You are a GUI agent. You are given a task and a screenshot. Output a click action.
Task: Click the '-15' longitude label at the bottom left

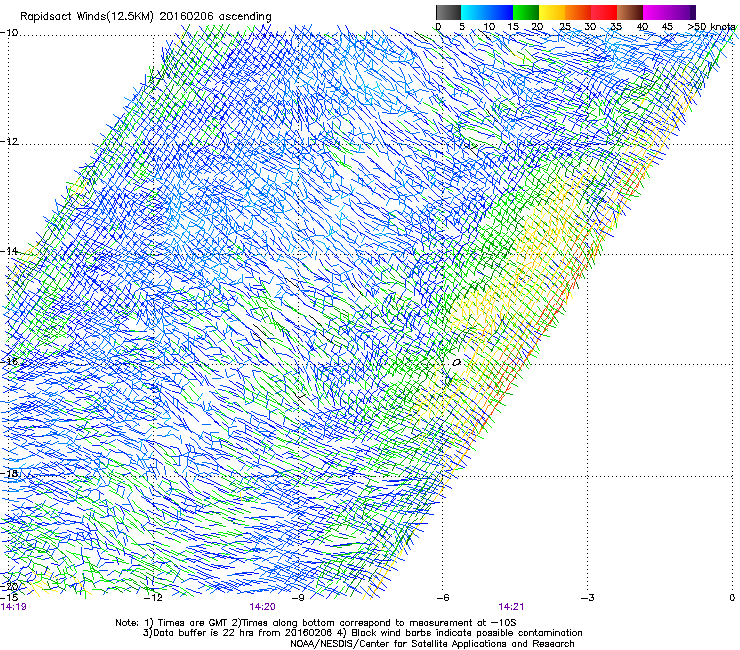click(x=9, y=598)
